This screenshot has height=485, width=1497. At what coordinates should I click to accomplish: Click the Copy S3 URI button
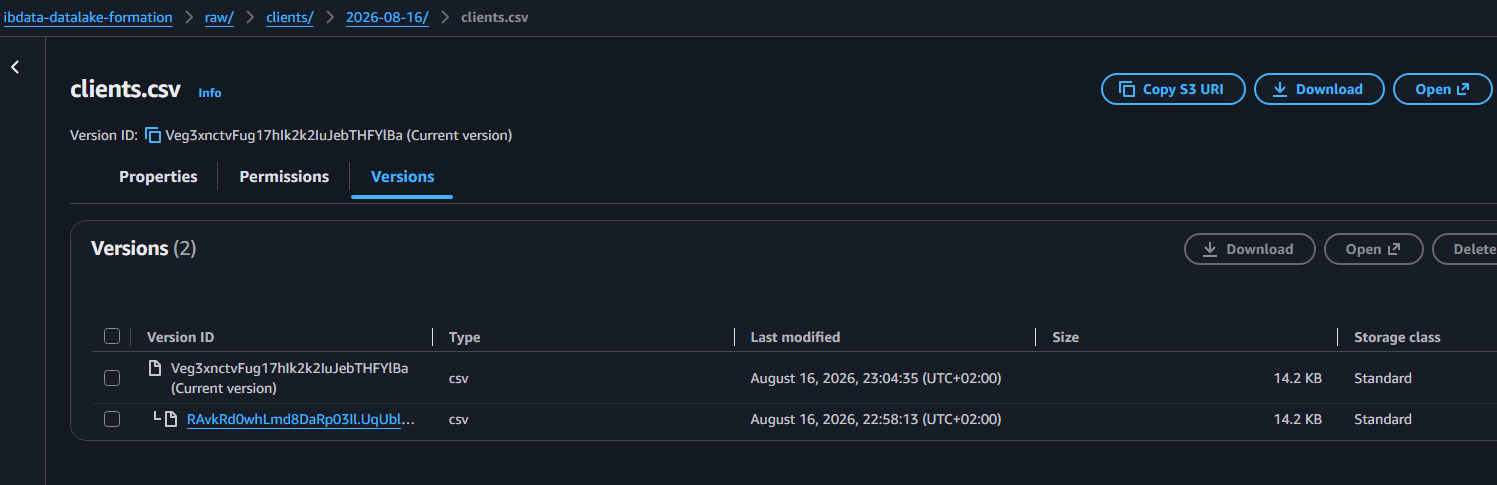1173,89
